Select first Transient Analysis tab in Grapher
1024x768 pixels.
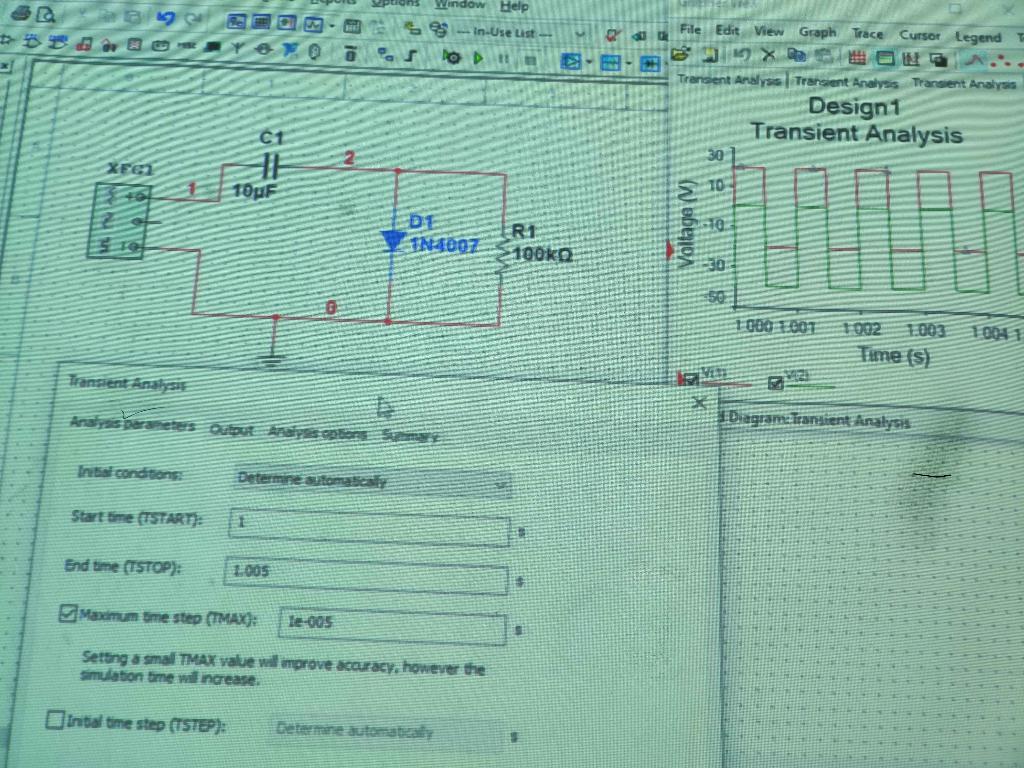pos(729,80)
